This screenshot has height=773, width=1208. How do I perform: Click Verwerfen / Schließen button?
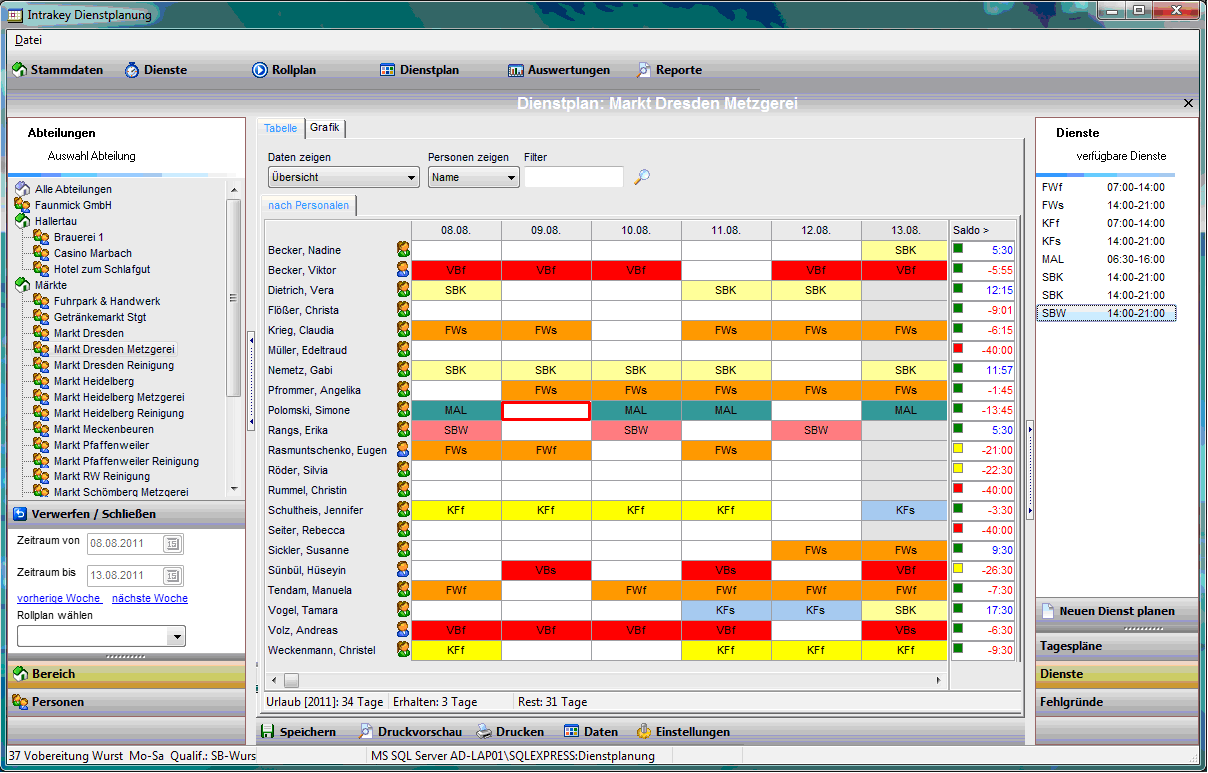click(x=126, y=514)
